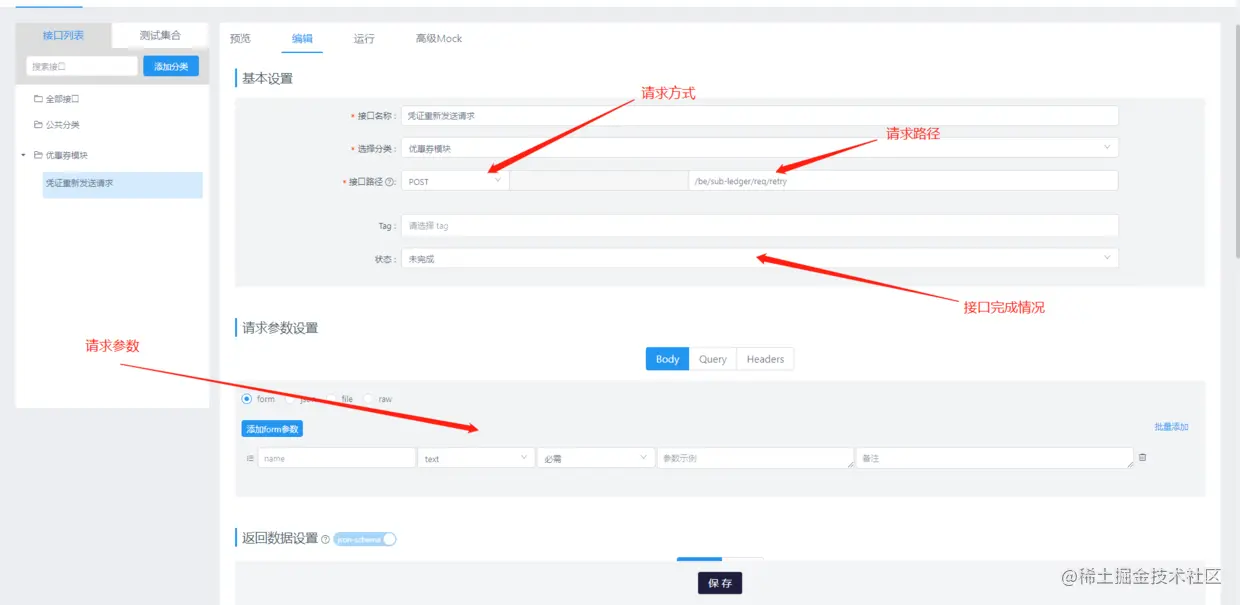The width and height of the screenshot is (1240, 605).
Task: Open the 运行 tab
Action: coord(364,38)
